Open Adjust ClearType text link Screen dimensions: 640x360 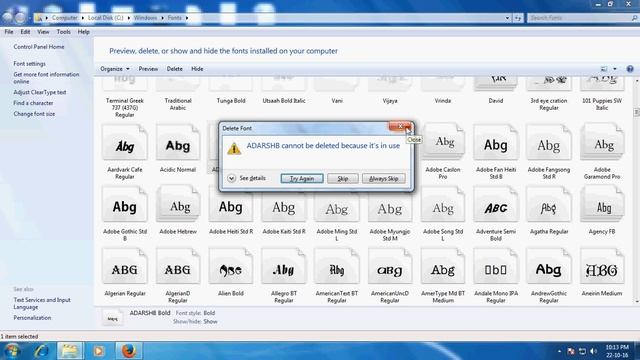(40, 92)
